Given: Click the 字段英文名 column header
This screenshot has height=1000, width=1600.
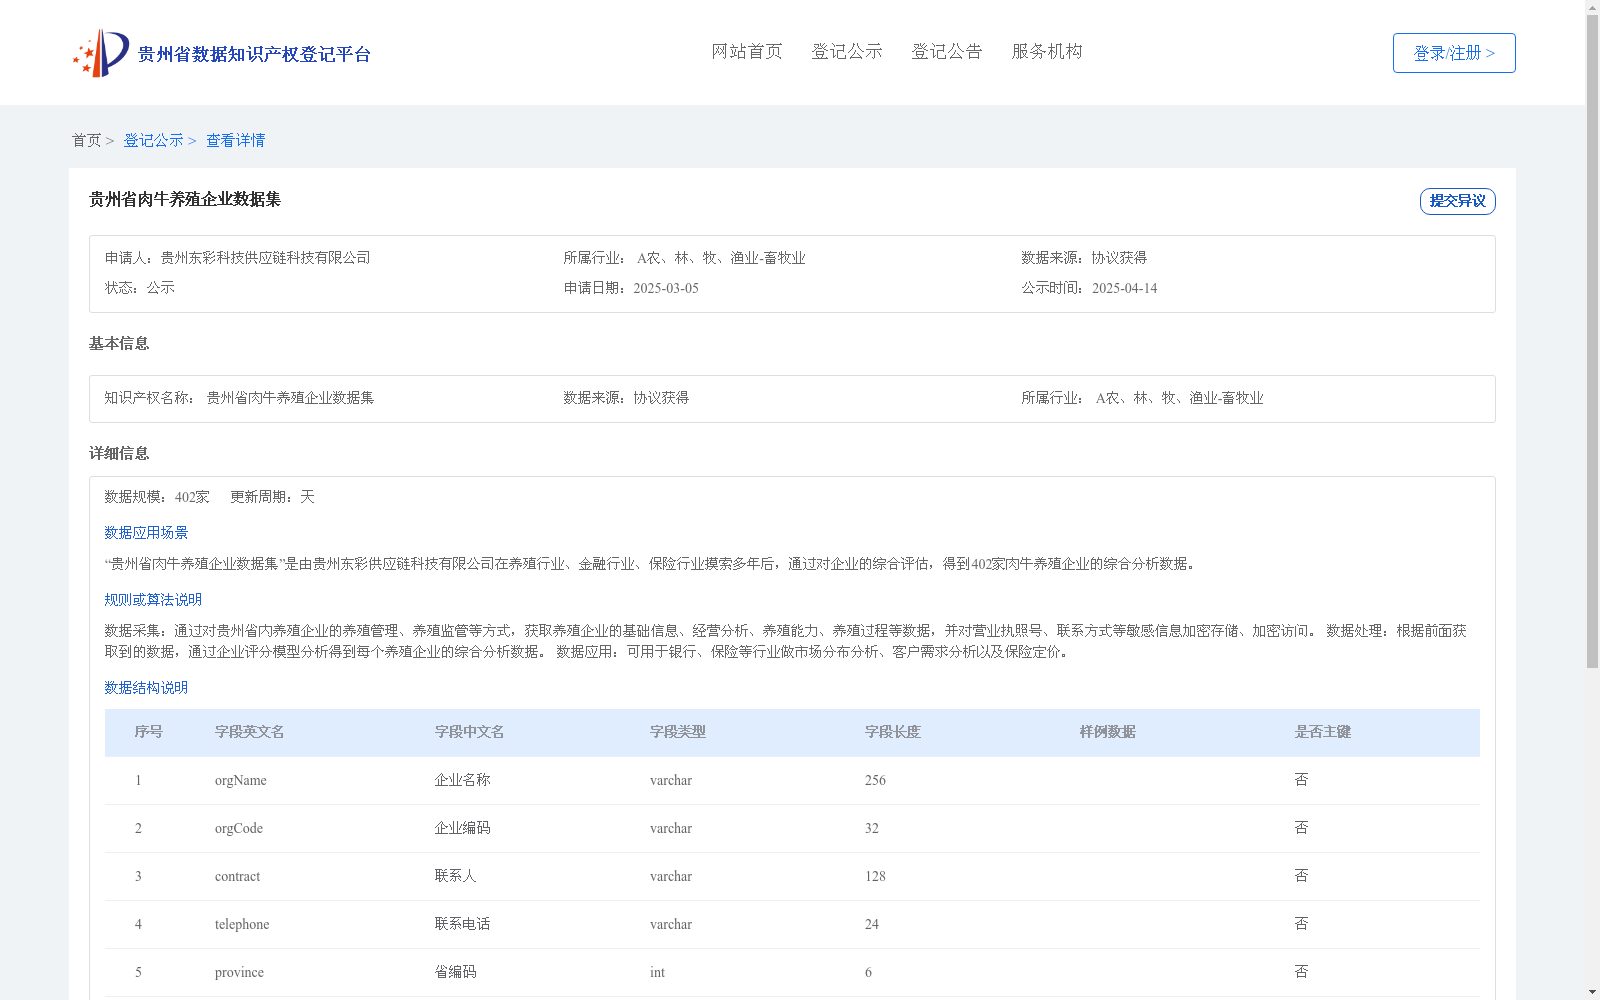Looking at the screenshot, I should (250, 732).
